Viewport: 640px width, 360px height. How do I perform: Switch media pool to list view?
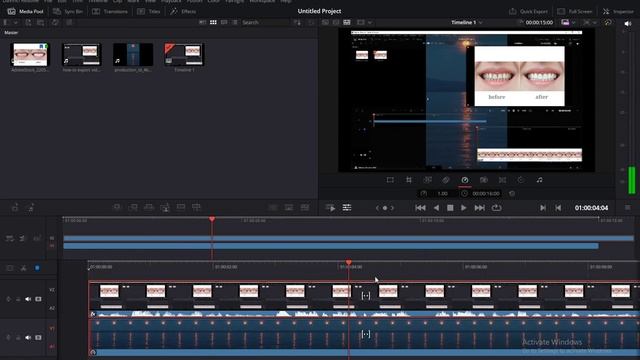(235, 22)
